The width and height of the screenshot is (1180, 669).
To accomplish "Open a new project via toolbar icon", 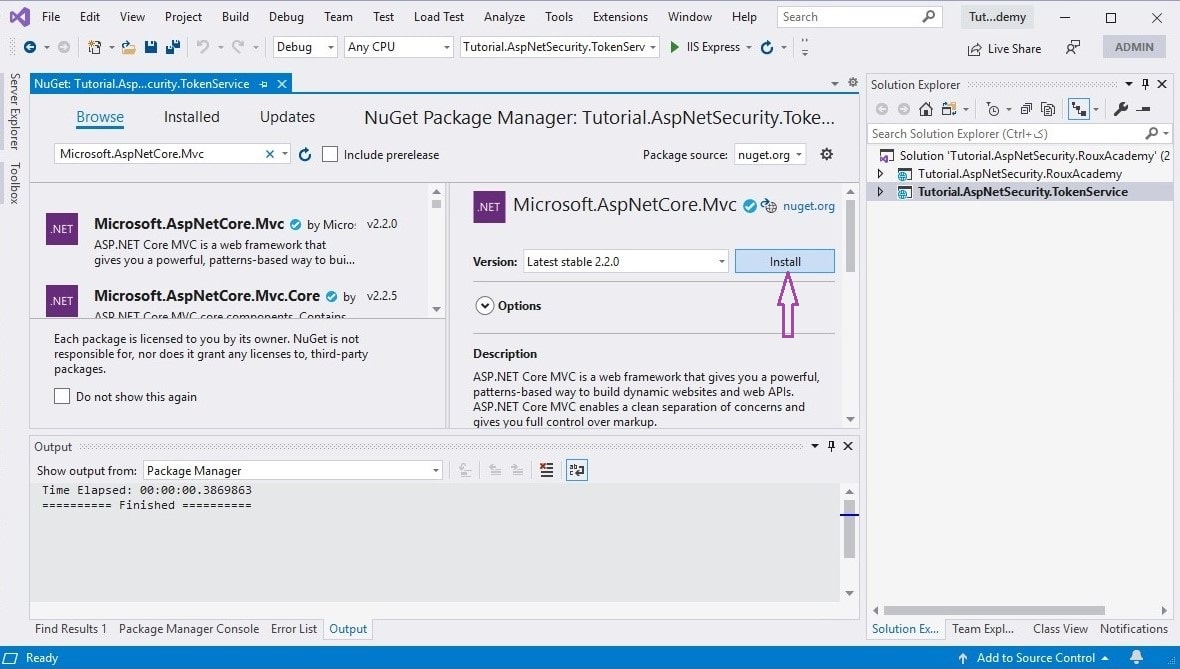I will coord(96,47).
